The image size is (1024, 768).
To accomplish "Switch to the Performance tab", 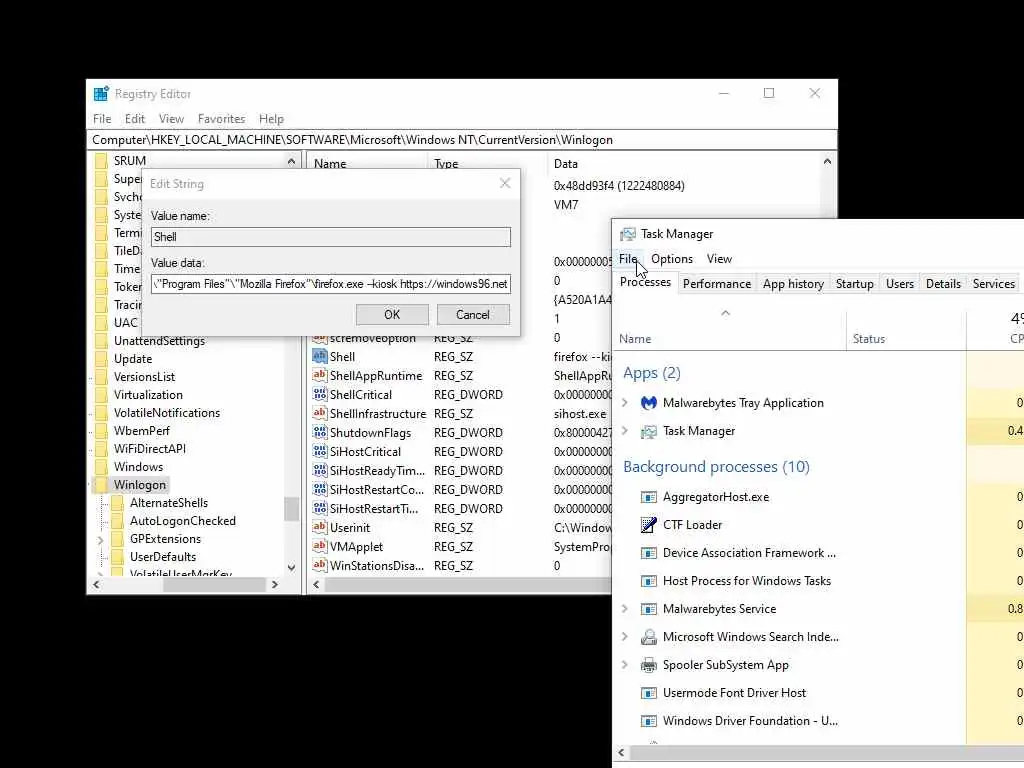I will pos(716,283).
